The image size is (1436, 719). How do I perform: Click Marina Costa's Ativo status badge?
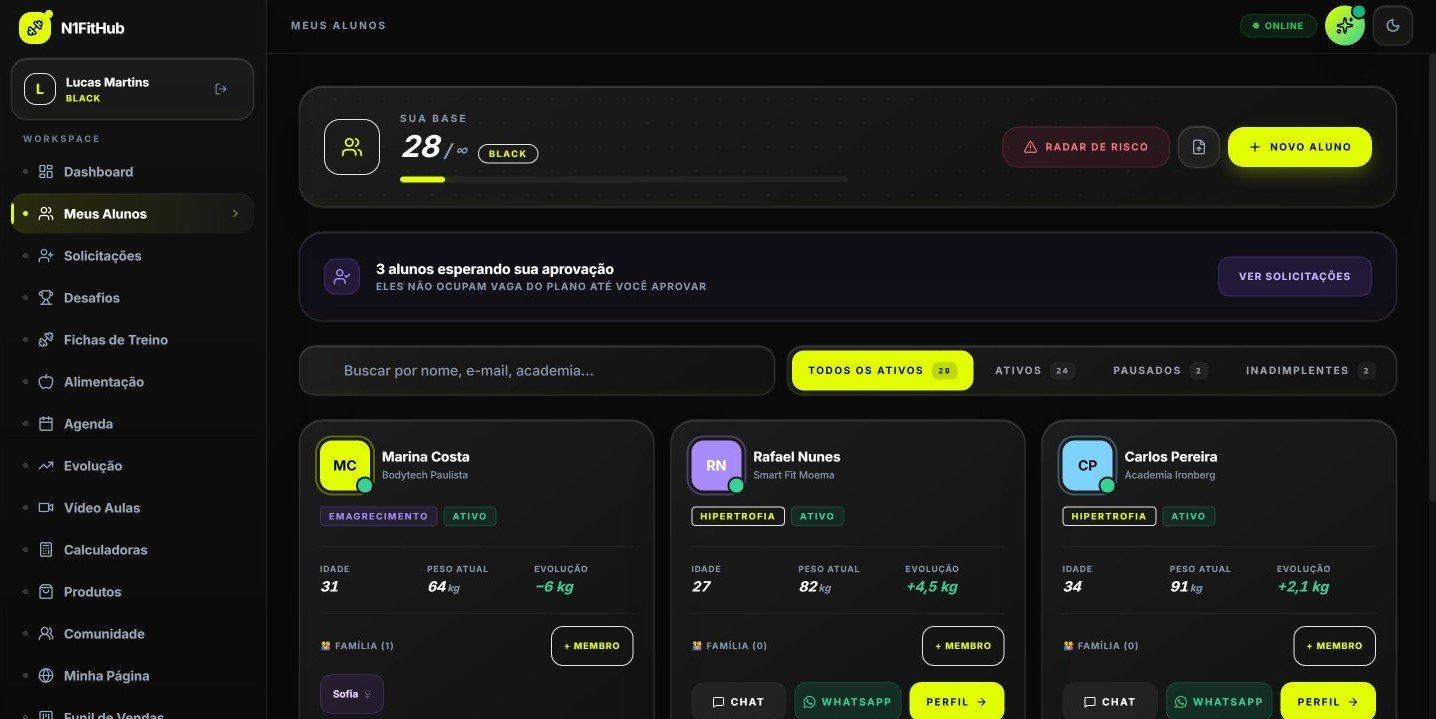coord(470,517)
